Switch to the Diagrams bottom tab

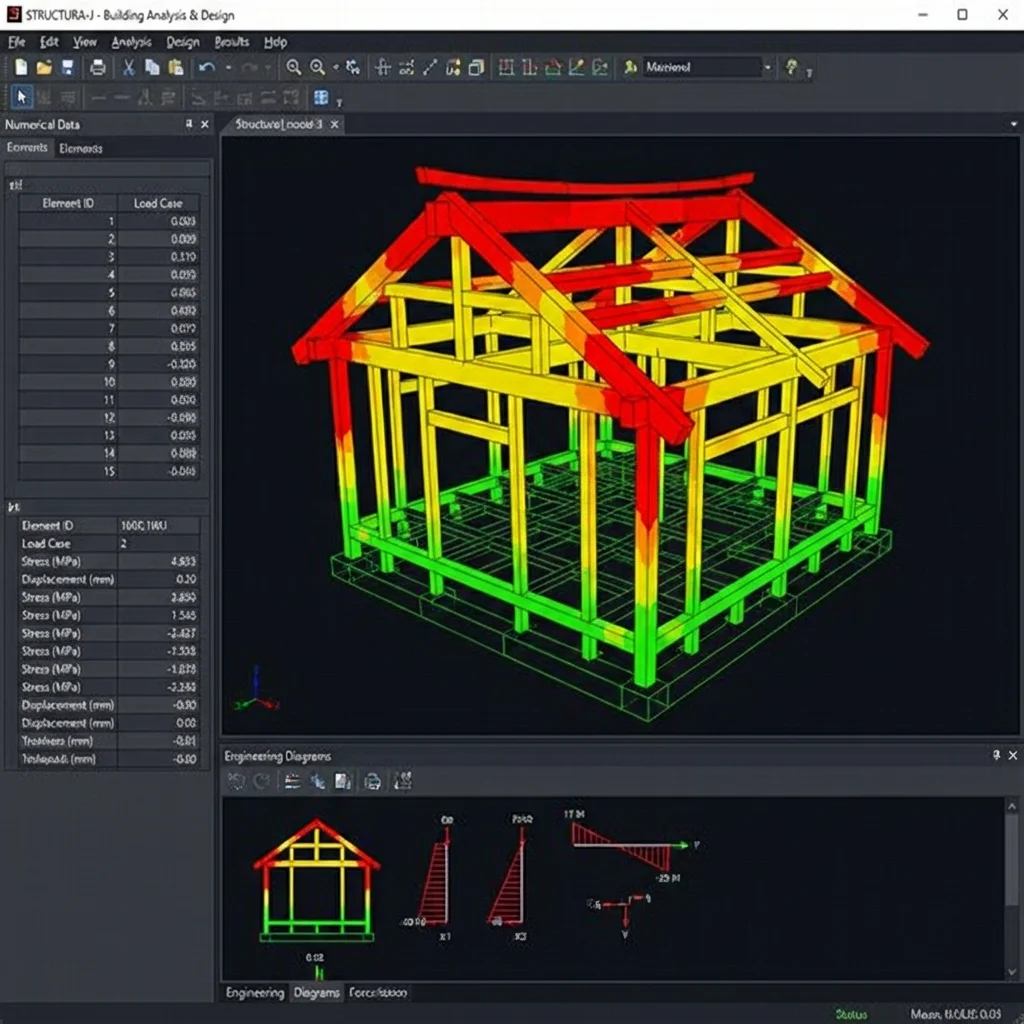point(316,993)
